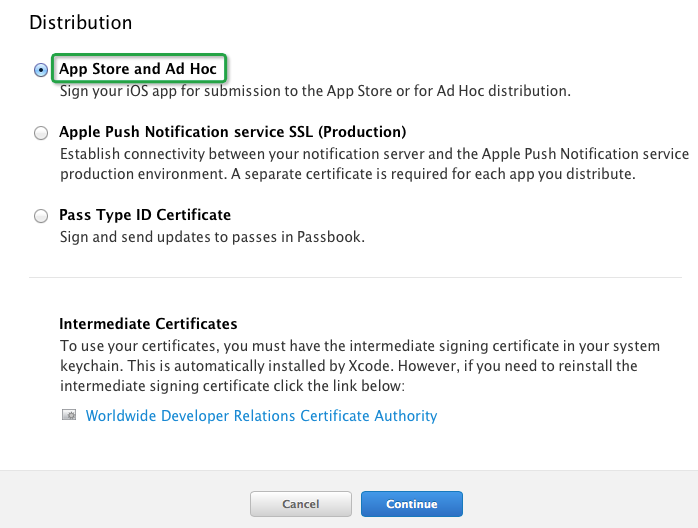
Task: Click the Cancel button
Action: [300, 503]
